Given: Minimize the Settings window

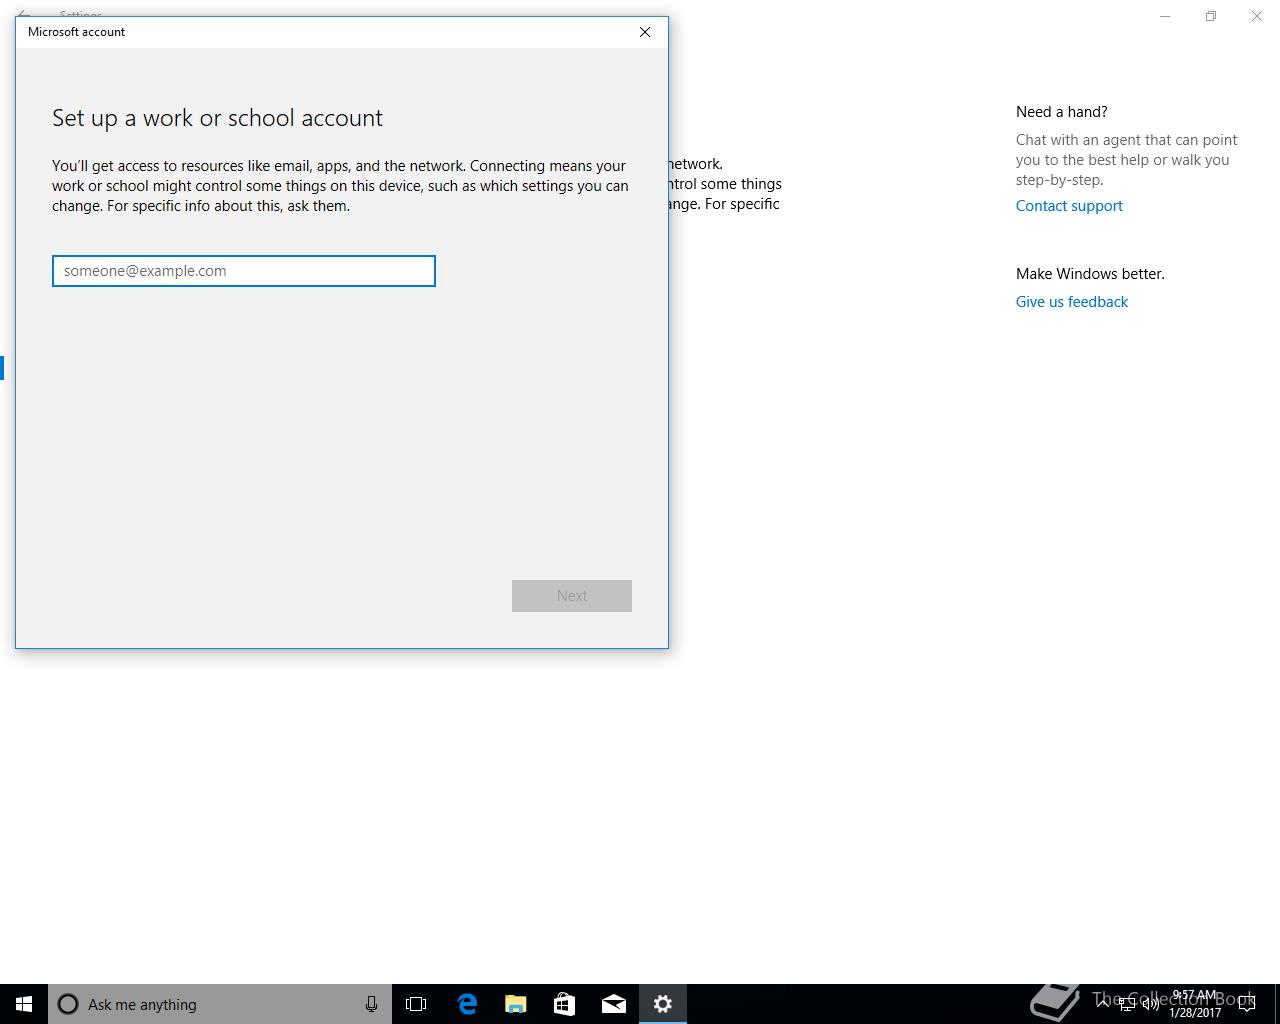Looking at the screenshot, I should point(1165,16).
